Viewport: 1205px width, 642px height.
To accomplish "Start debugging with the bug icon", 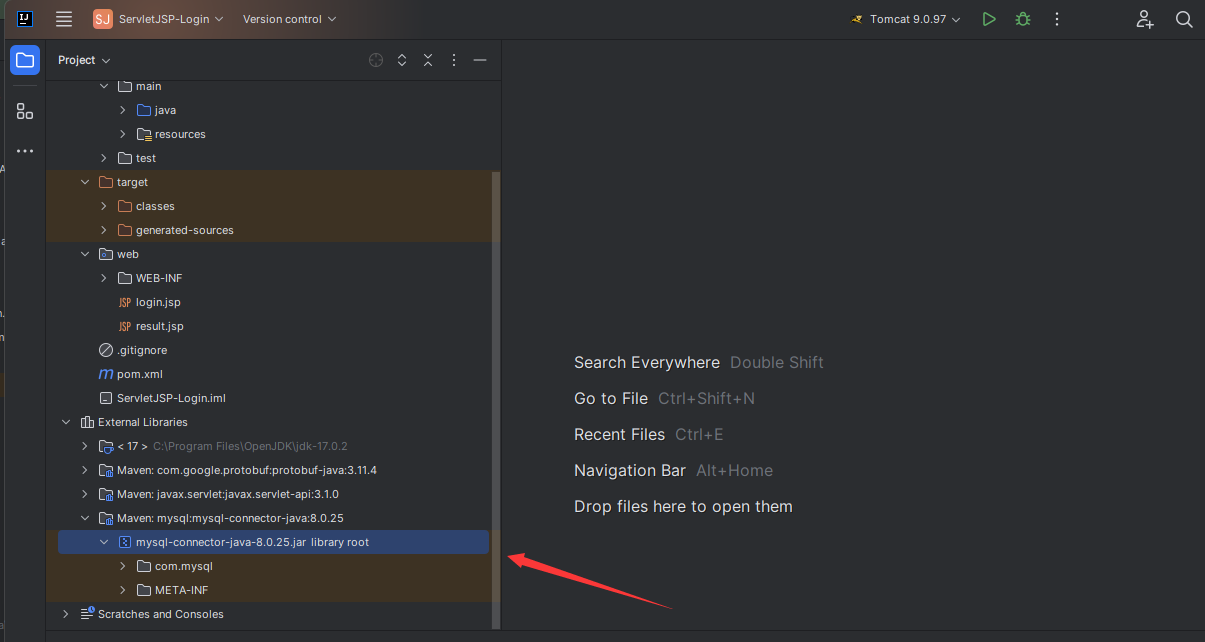I will pyautogui.click(x=1022, y=19).
